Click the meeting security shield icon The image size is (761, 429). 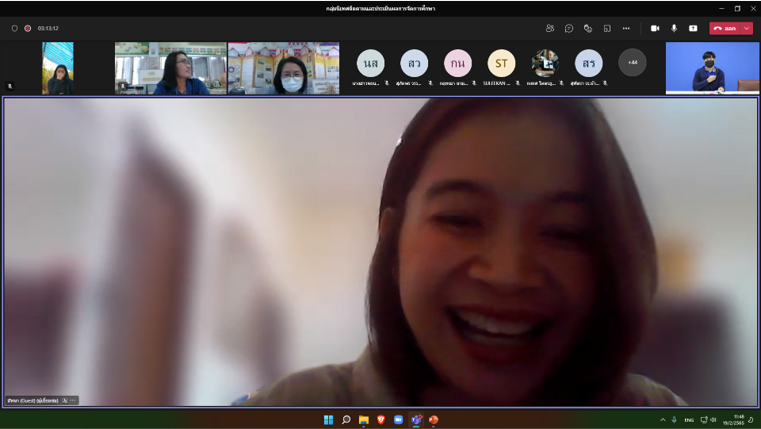(x=15, y=28)
